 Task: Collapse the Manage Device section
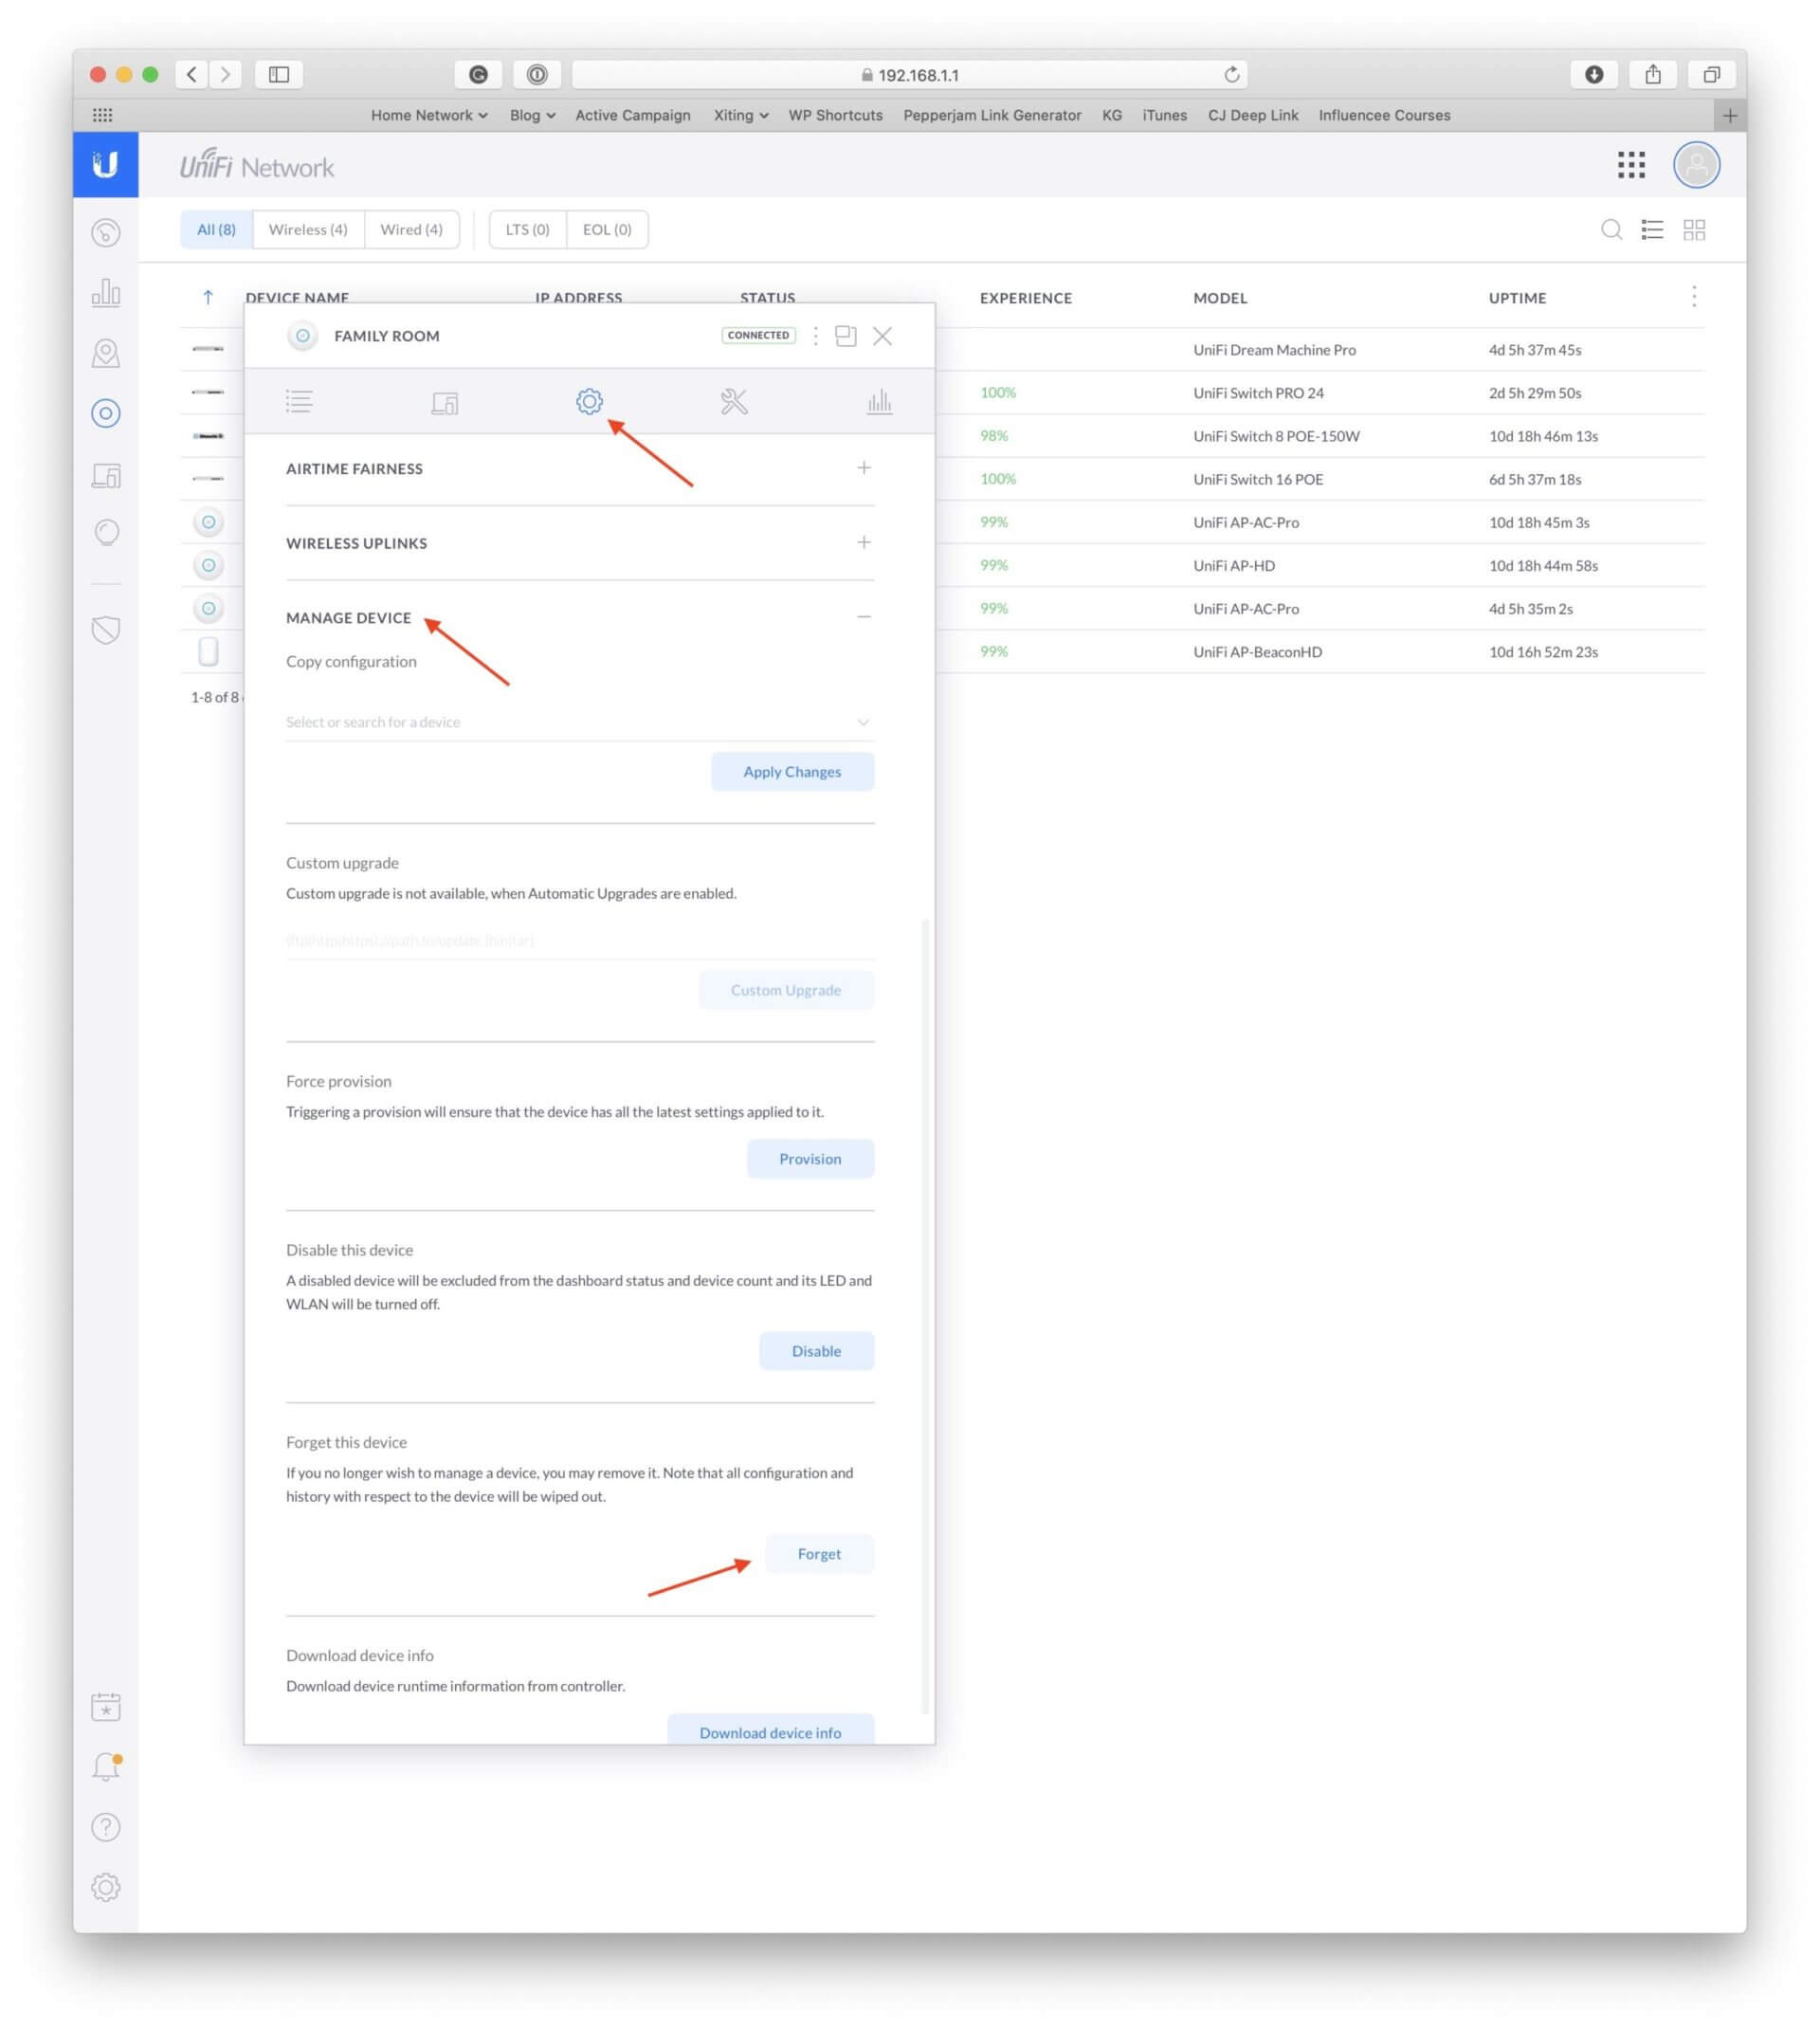(864, 617)
